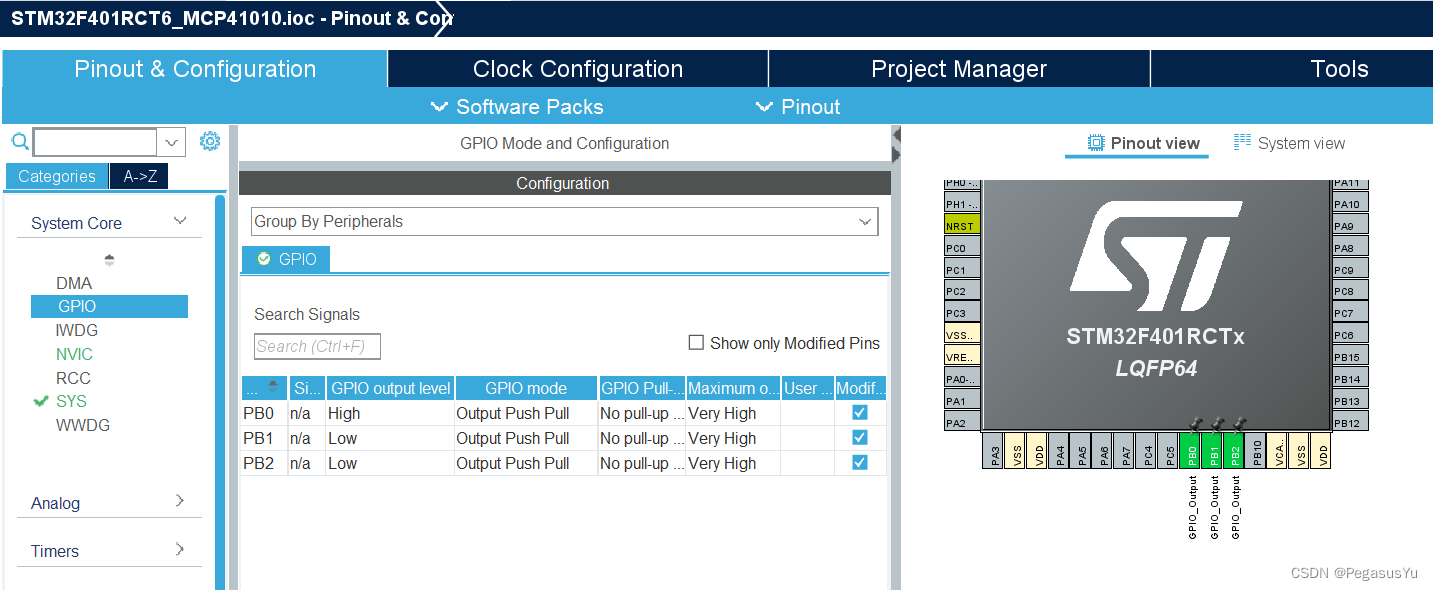Click the PA1 pin on the chip
This screenshot has height=590, width=1433.
pyautogui.click(x=961, y=401)
